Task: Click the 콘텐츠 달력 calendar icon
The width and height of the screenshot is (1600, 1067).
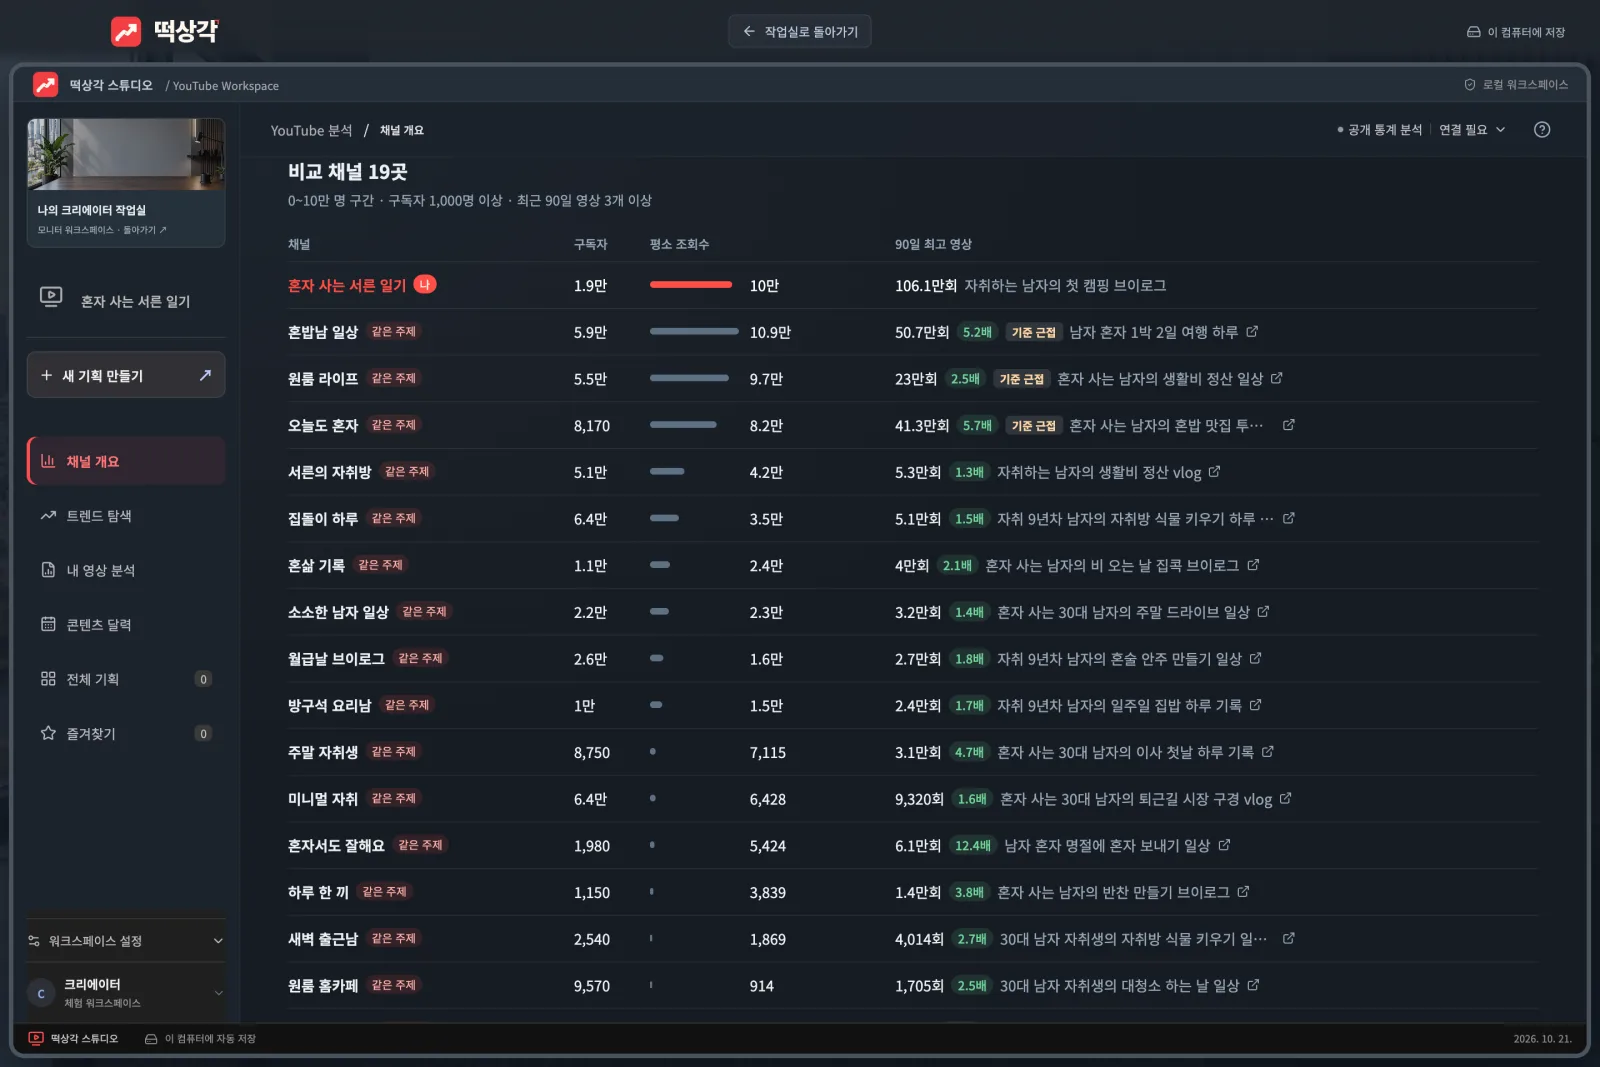Action: pos(48,624)
